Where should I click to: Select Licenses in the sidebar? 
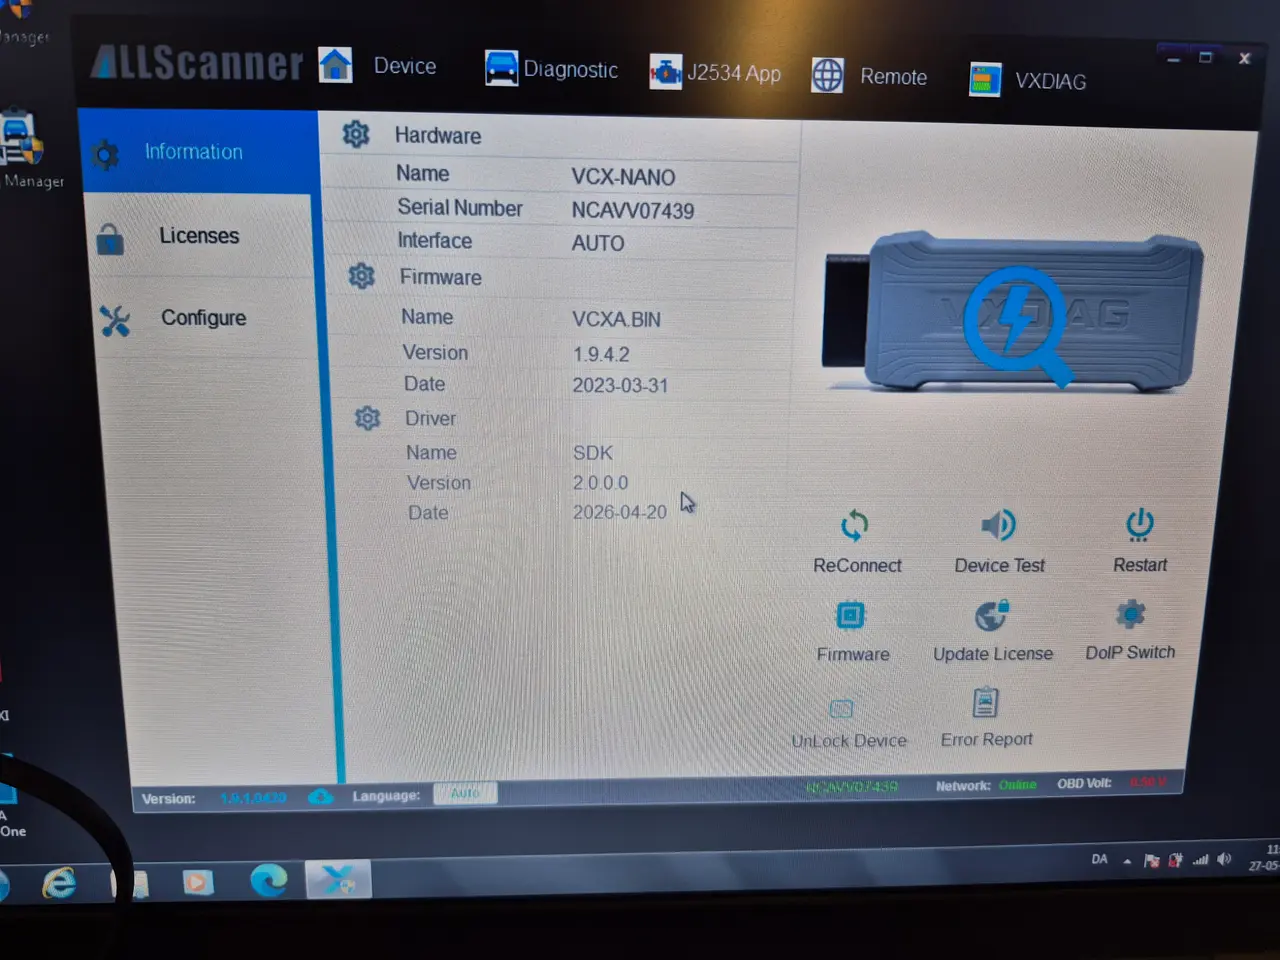coord(198,236)
